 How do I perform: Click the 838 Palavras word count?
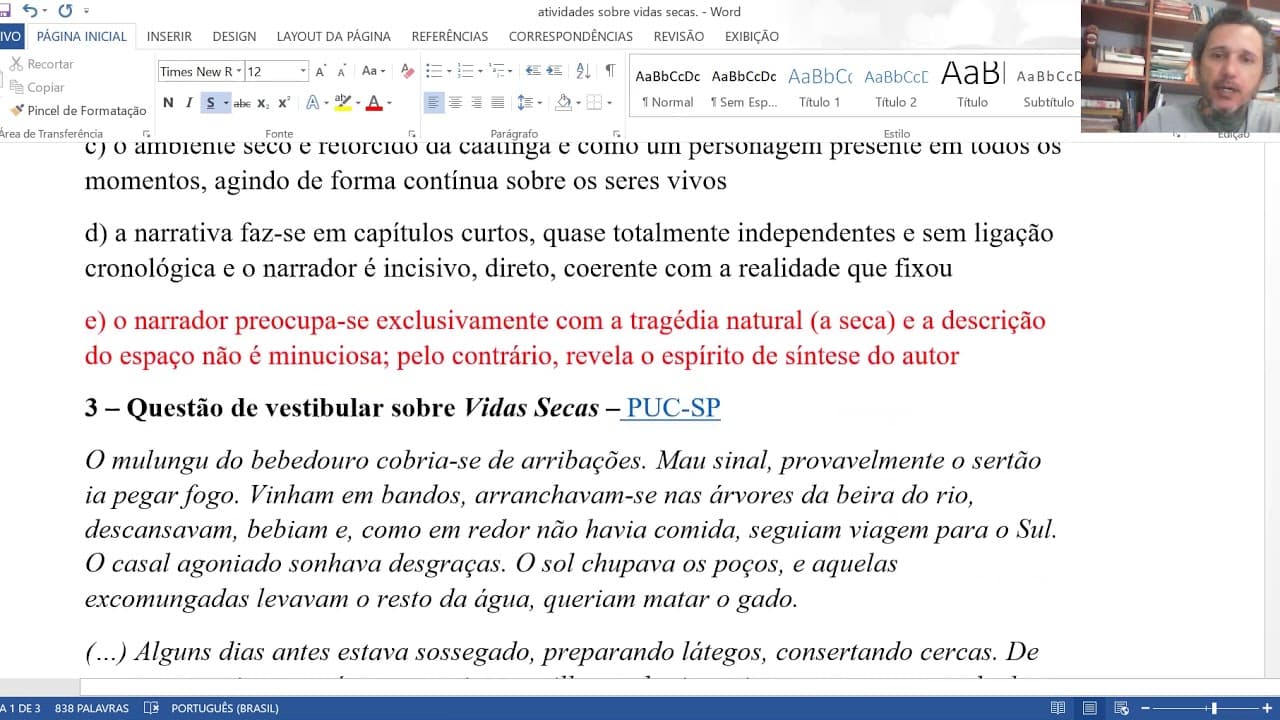pos(92,708)
